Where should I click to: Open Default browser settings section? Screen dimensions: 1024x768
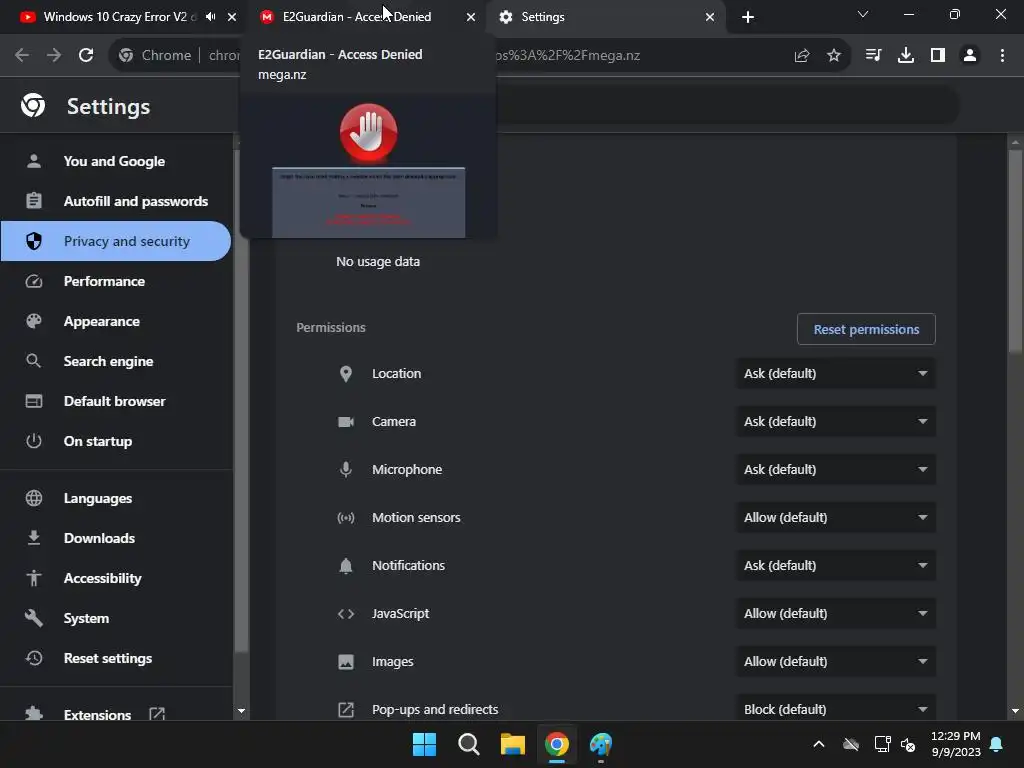point(115,401)
